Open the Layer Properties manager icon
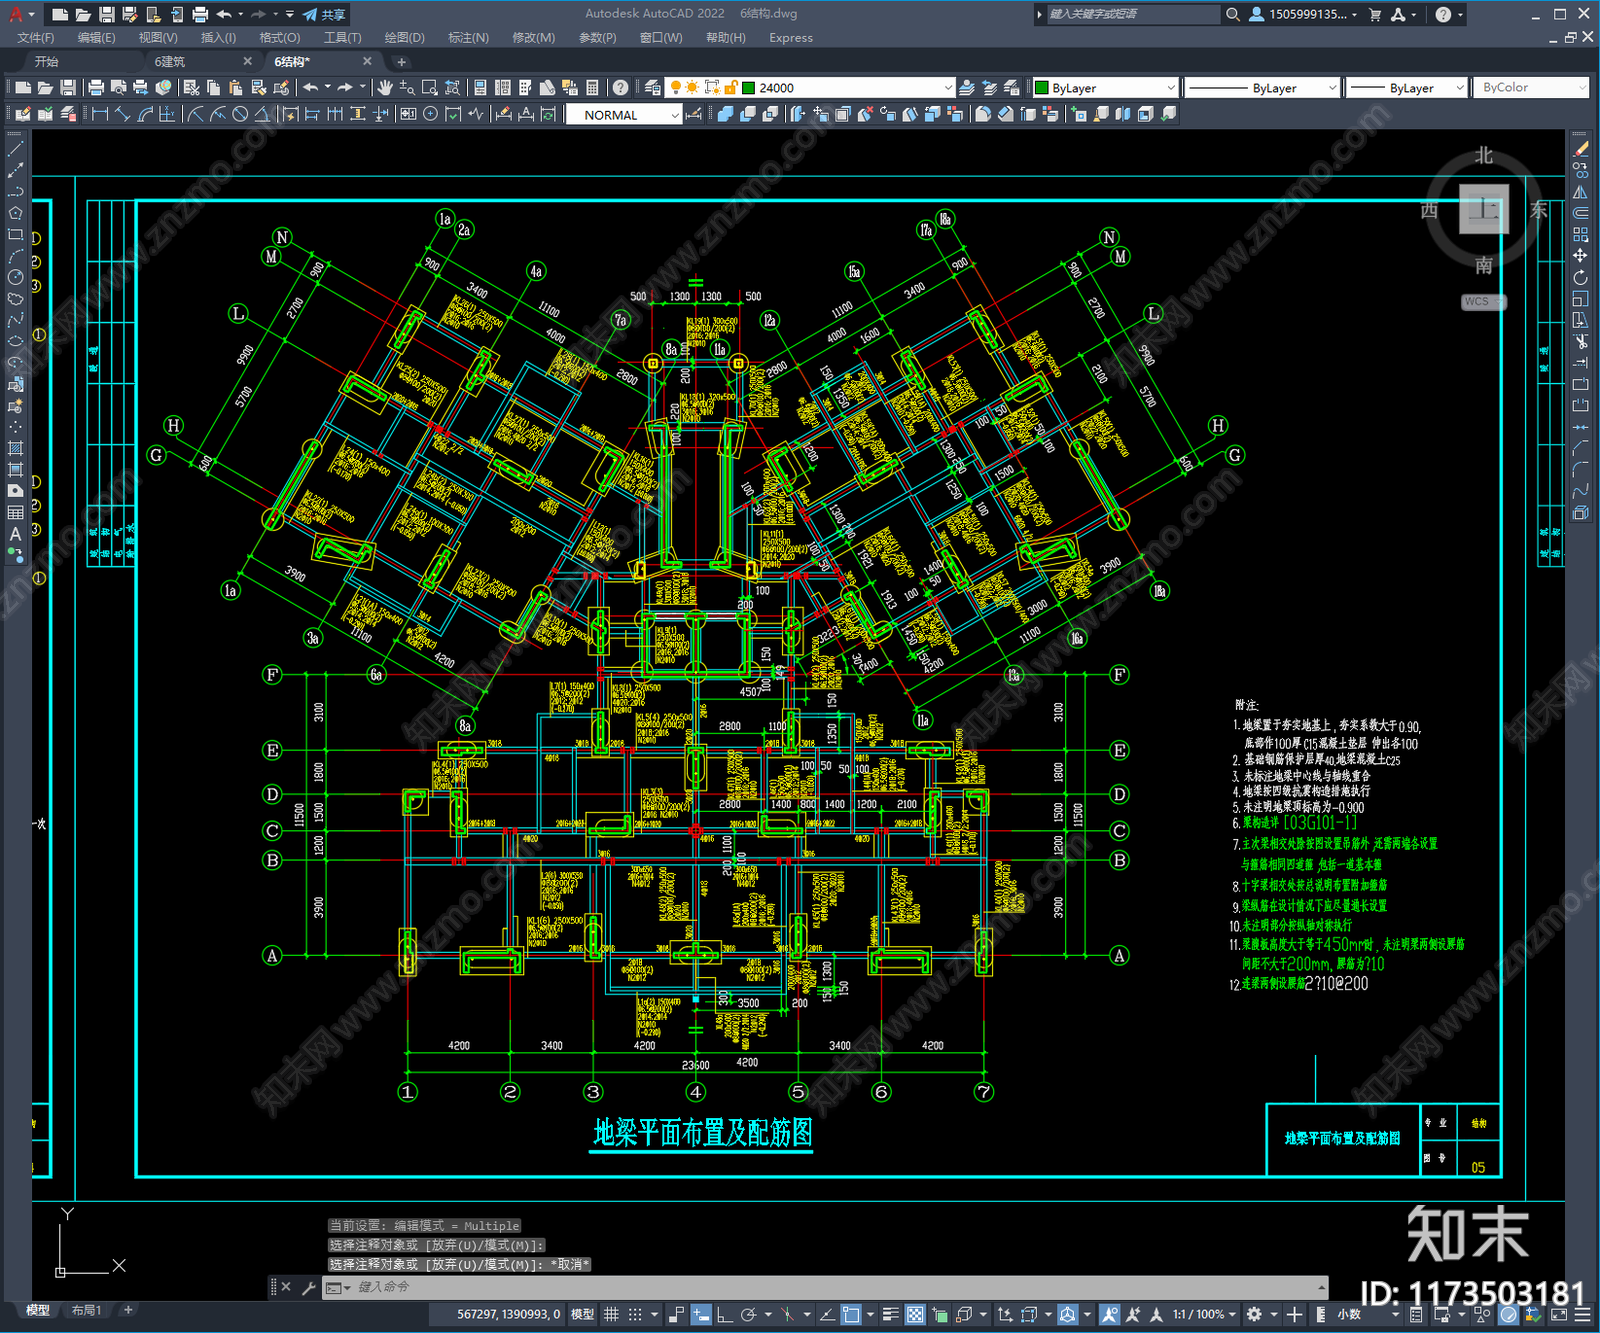 [x=653, y=88]
